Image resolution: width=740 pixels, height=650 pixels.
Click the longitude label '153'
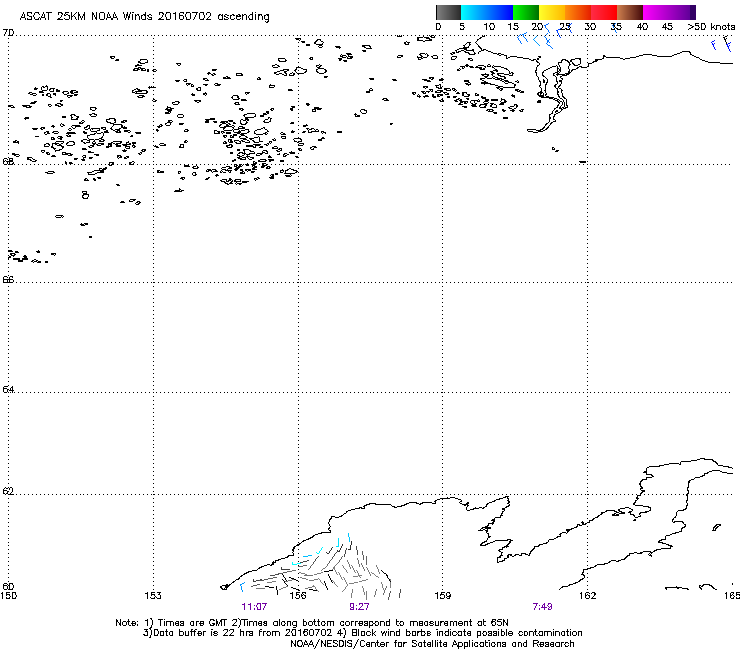click(153, 596)
